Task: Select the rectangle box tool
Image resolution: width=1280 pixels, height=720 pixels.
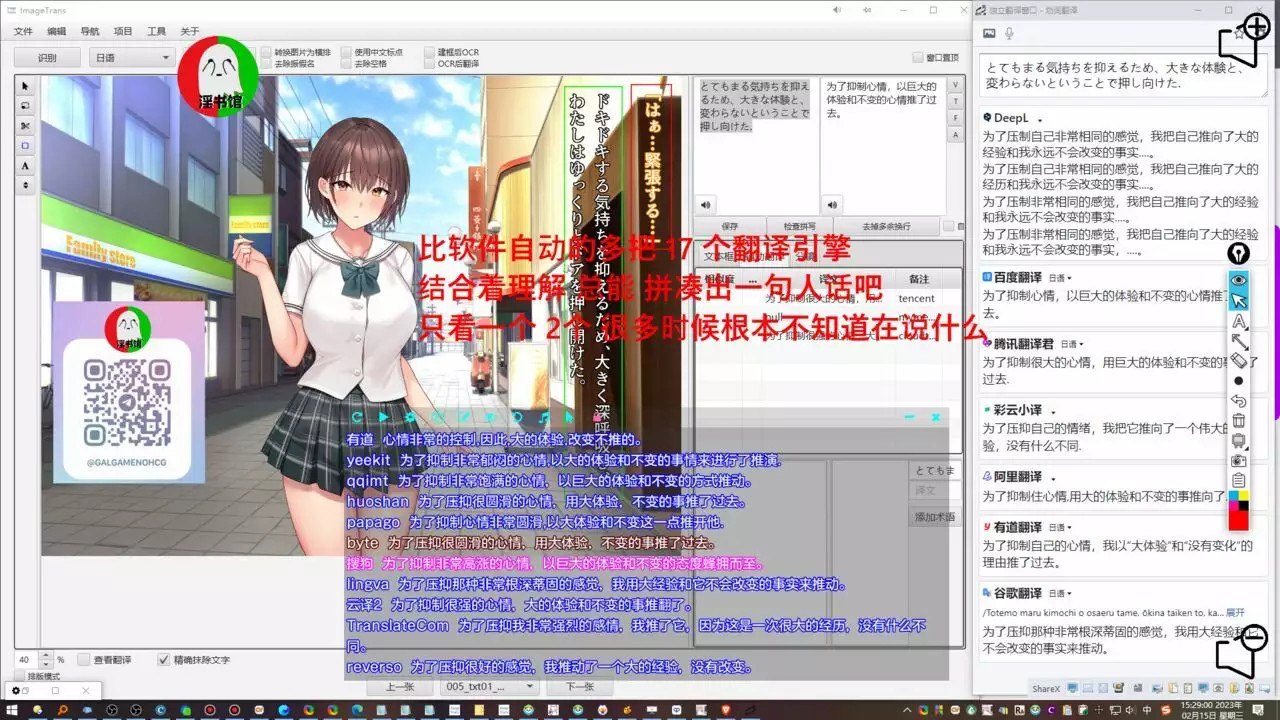Action: tap(26, 145)
